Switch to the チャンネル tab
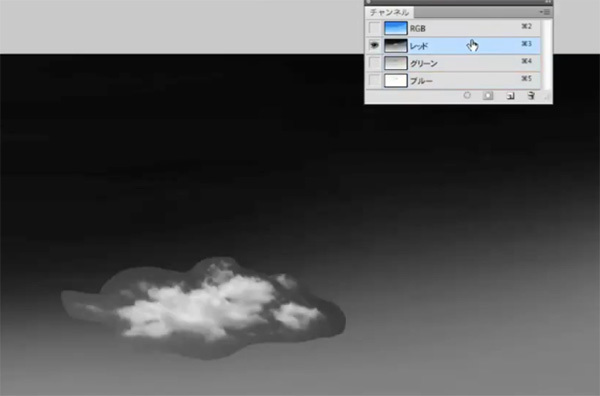The image size is (600, 396). tap(389, 12)
